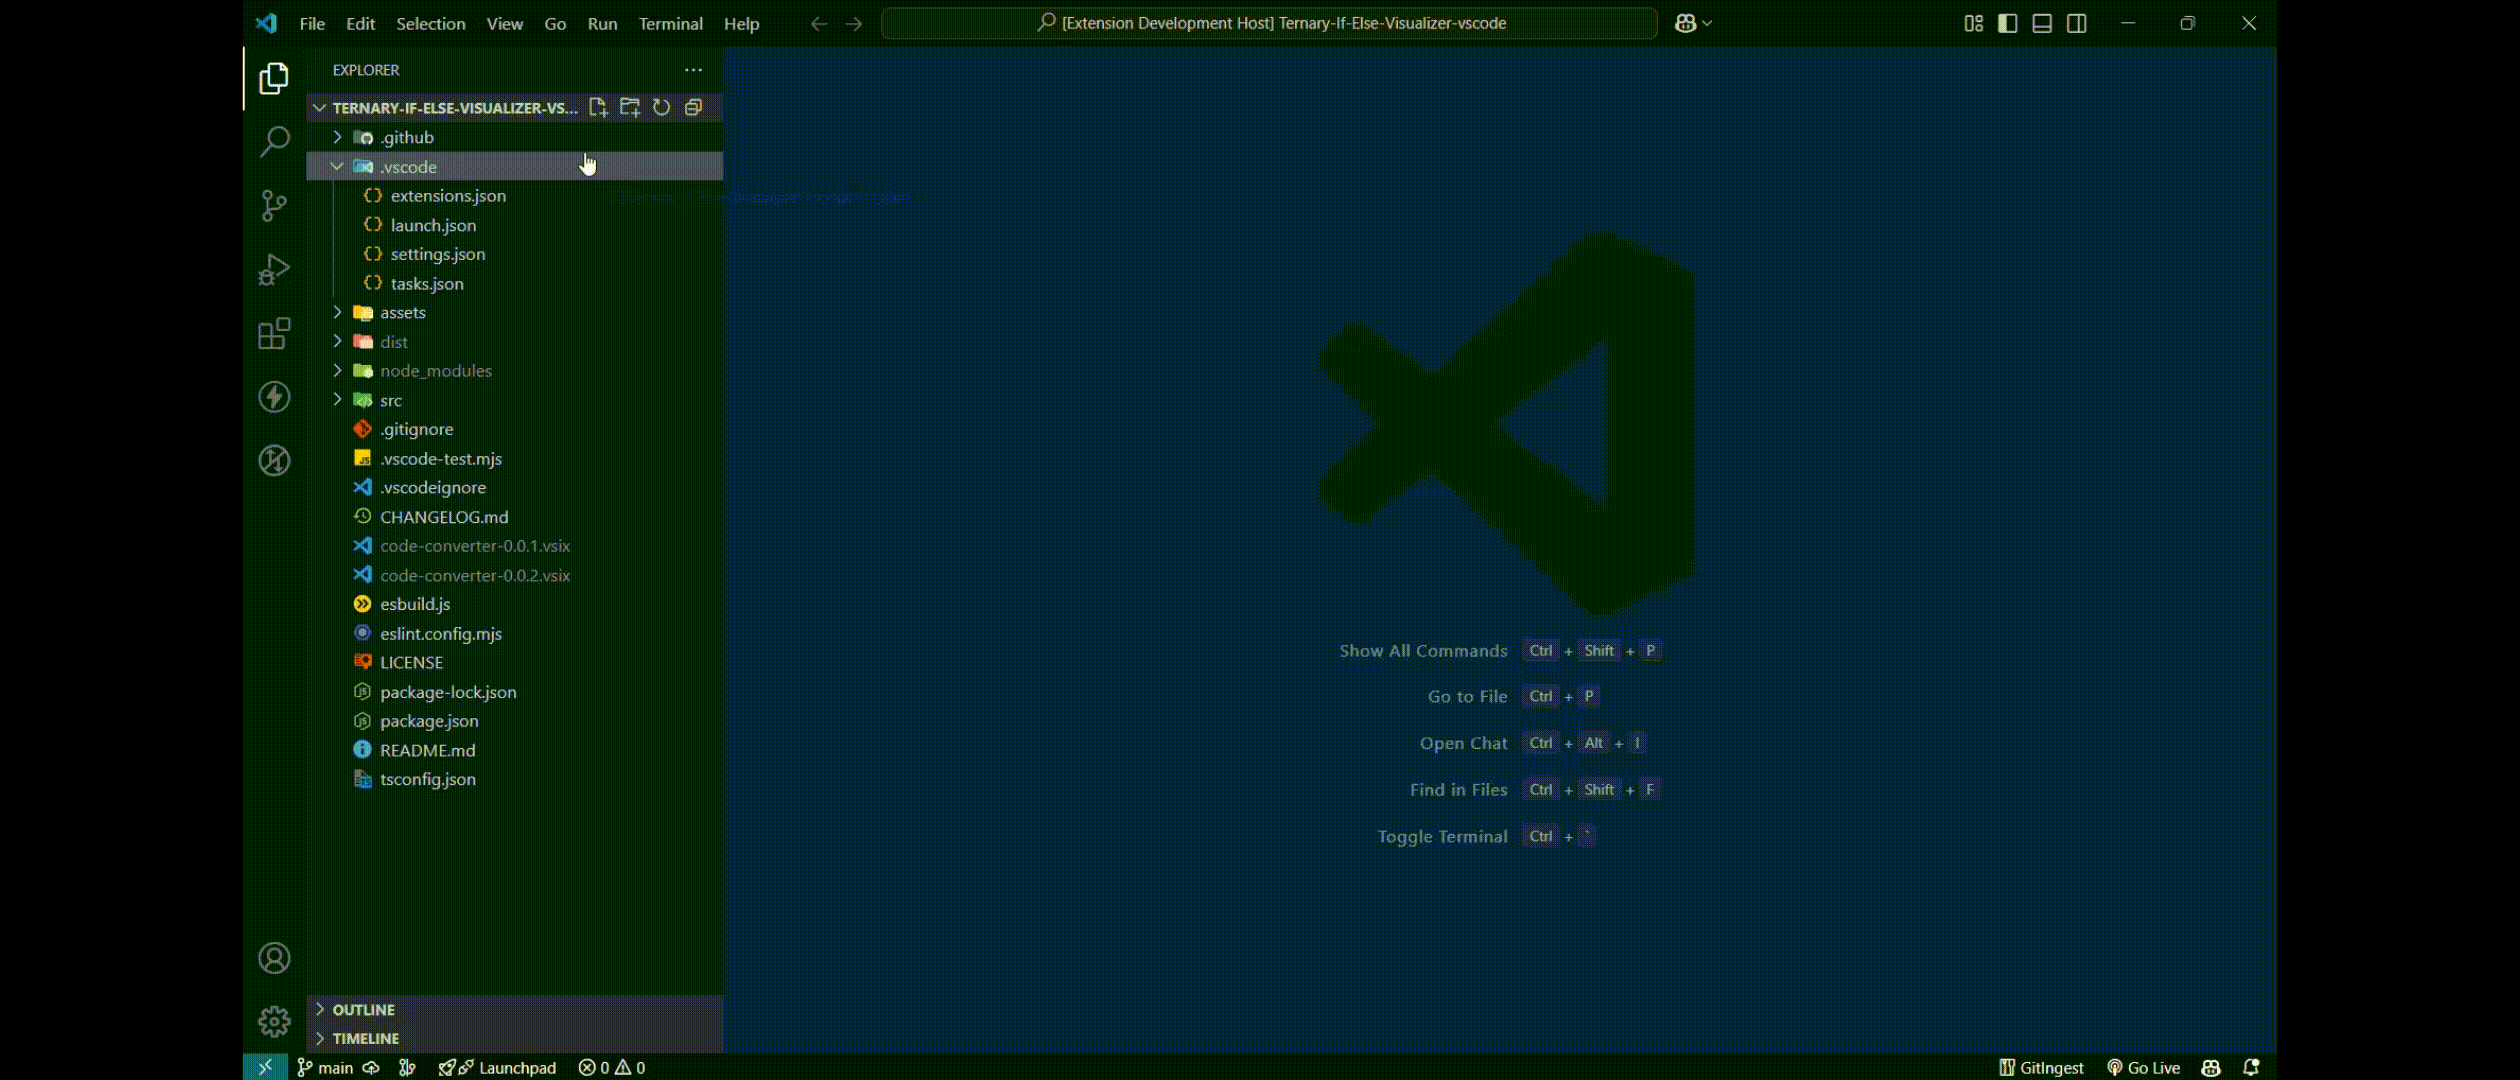Open git graph icon in status bar
This screenshot has width=2520, height=1080.
click(x=407, y=1067)
